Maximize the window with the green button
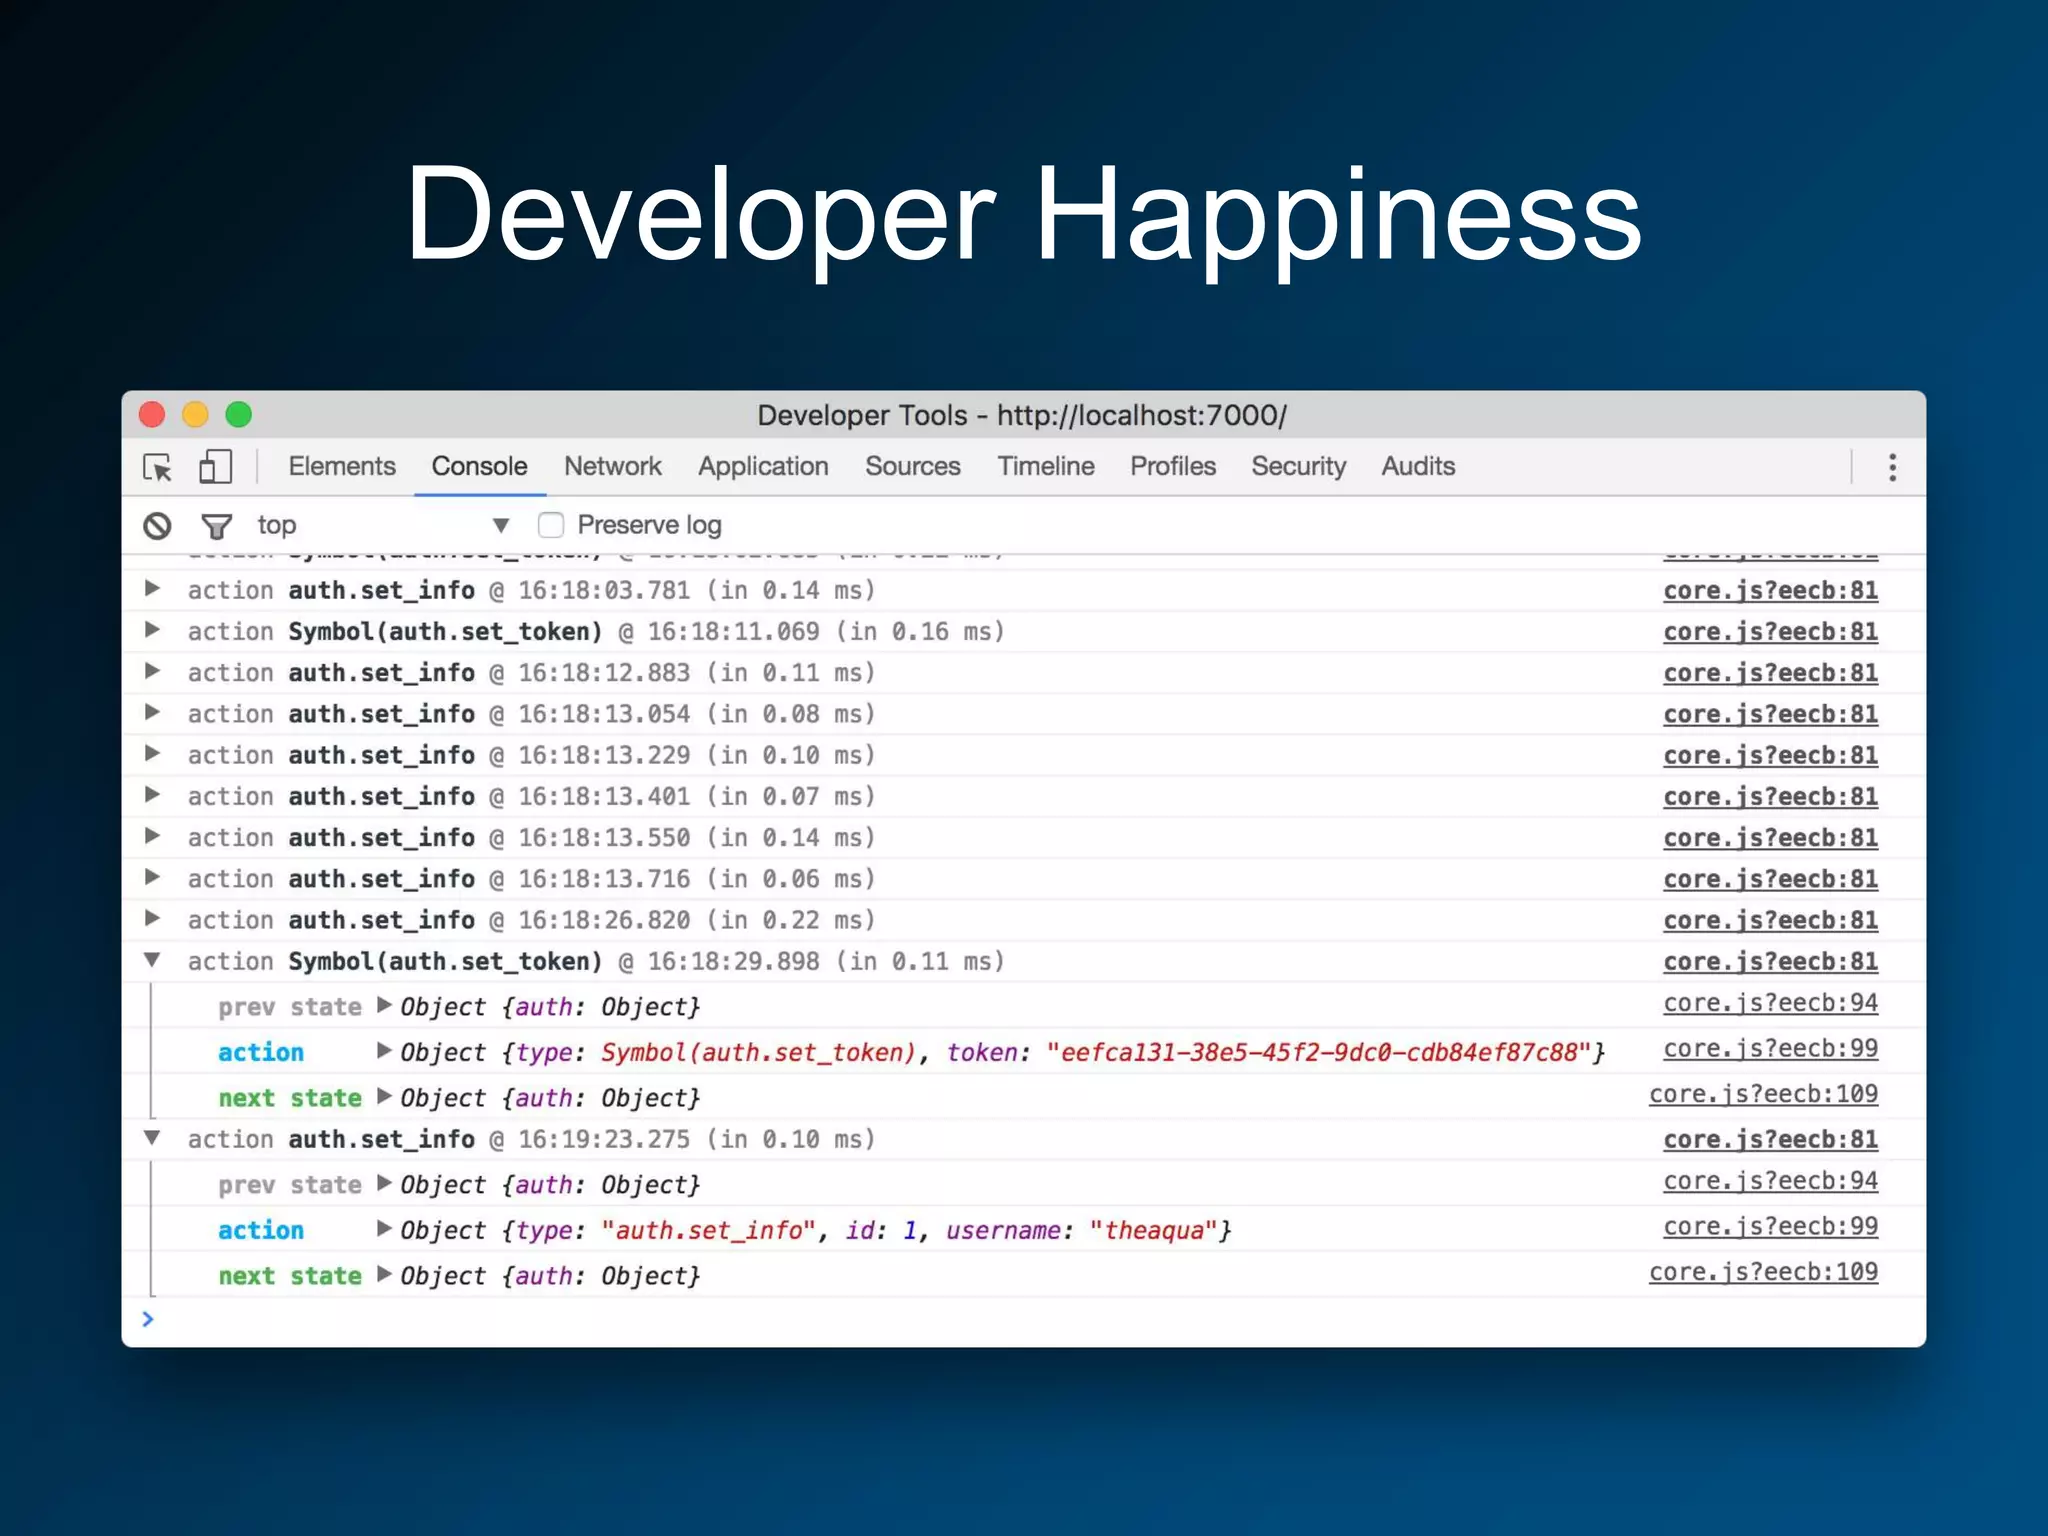The height and width of the screenshot is (1536, 2048). [x=238, y=414]
